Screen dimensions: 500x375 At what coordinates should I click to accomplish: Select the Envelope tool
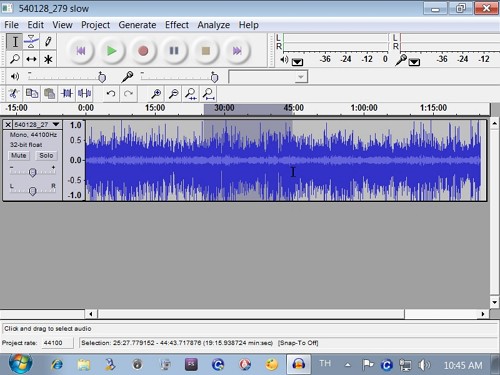coord(31,42)
